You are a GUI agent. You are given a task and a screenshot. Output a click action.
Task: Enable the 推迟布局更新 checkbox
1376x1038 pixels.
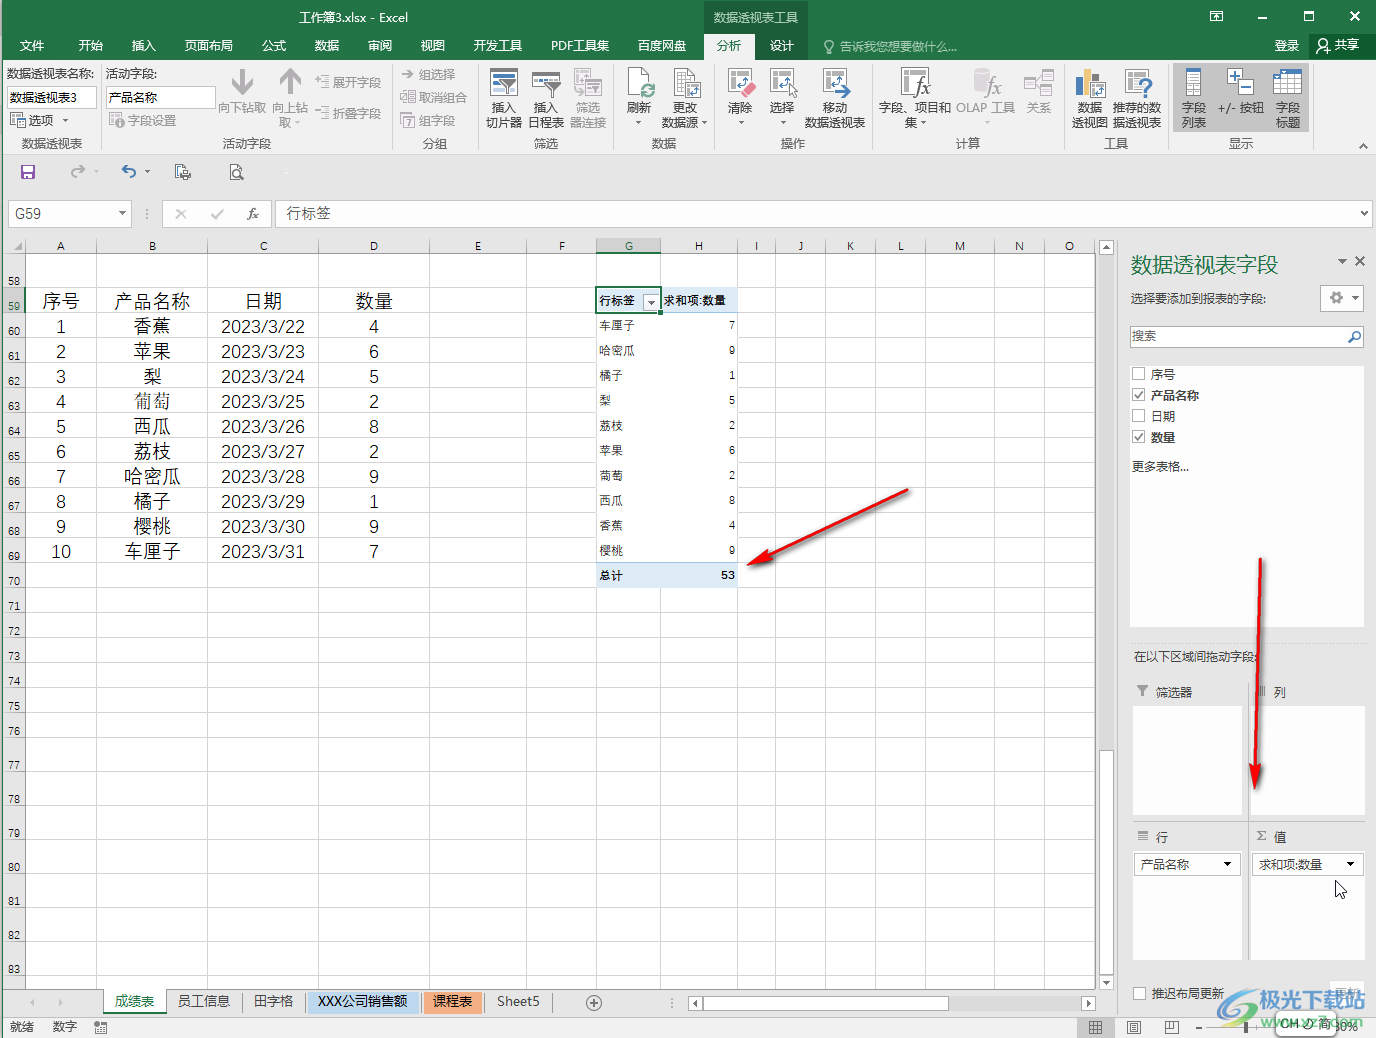[x=1139, y=993]
